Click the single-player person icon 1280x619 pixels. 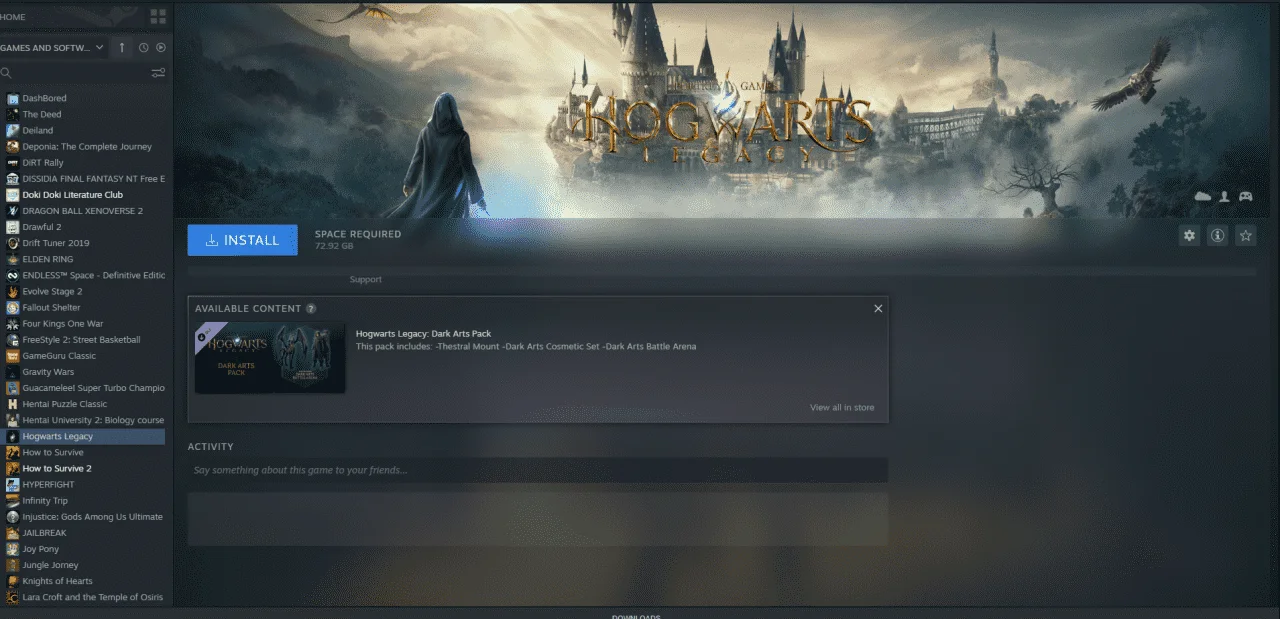point(1225,197)
